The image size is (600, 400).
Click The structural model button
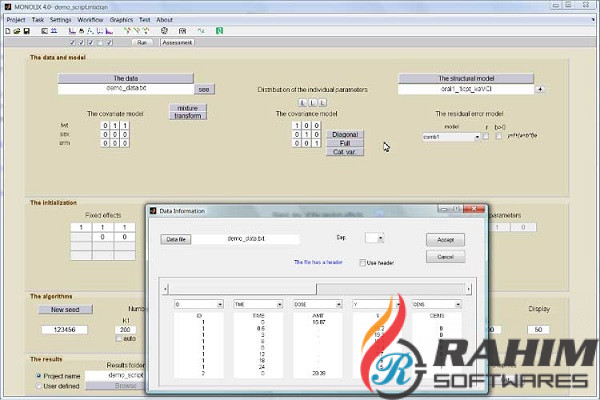(x=466, y=78)
